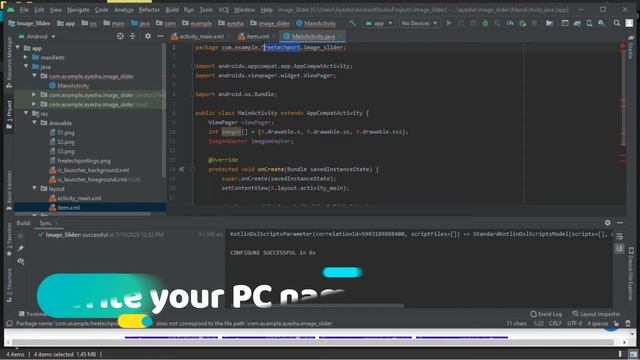The height and width of the screenshot is (360, 640).
Task: Open the VCS menu
Action: [x=224, y=9]
